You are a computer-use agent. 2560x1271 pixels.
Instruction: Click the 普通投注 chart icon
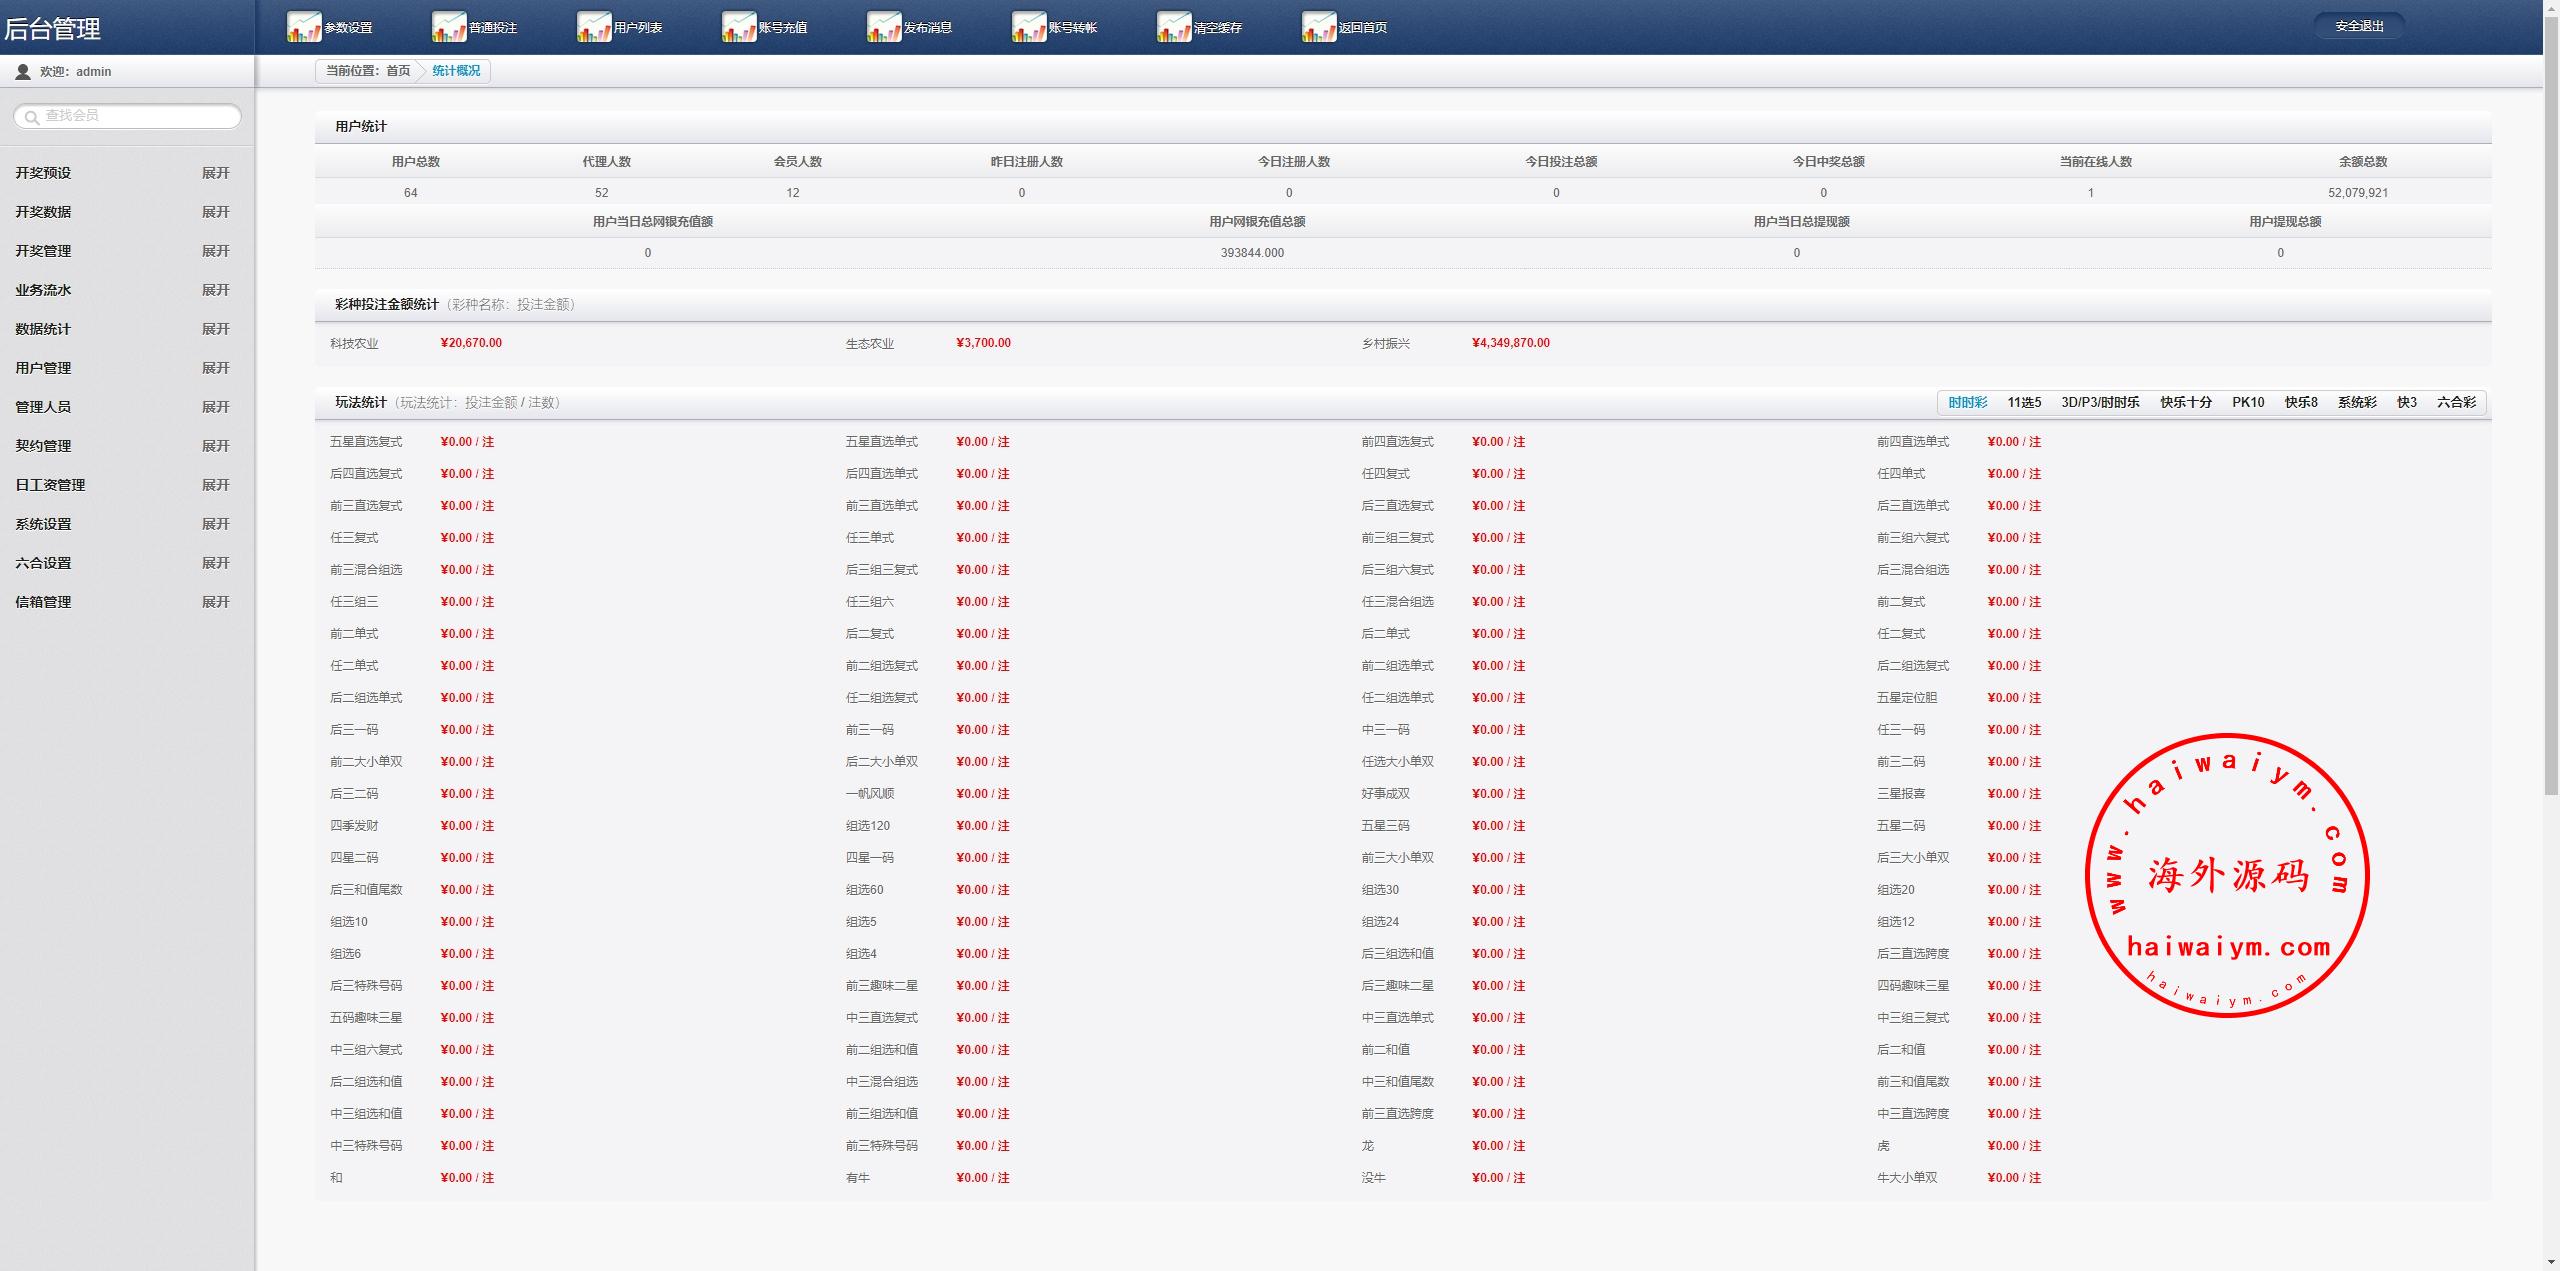click(448, 27)
